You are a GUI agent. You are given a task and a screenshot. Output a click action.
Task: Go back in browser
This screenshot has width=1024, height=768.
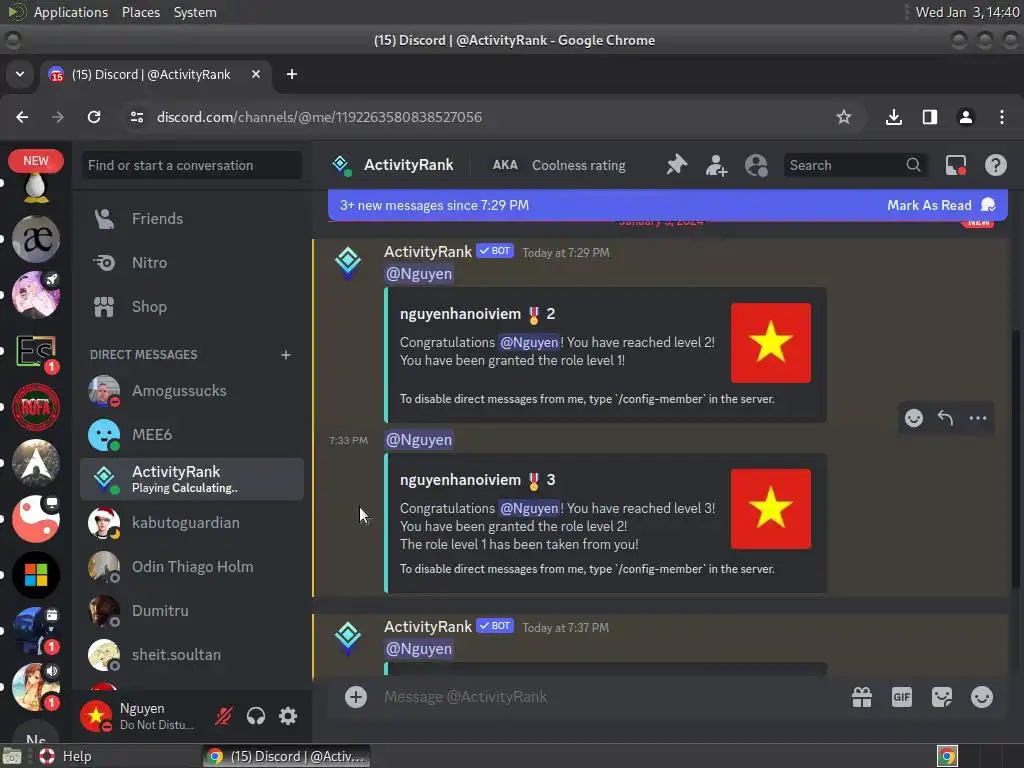pyautogui.click(x=22, y=117)
